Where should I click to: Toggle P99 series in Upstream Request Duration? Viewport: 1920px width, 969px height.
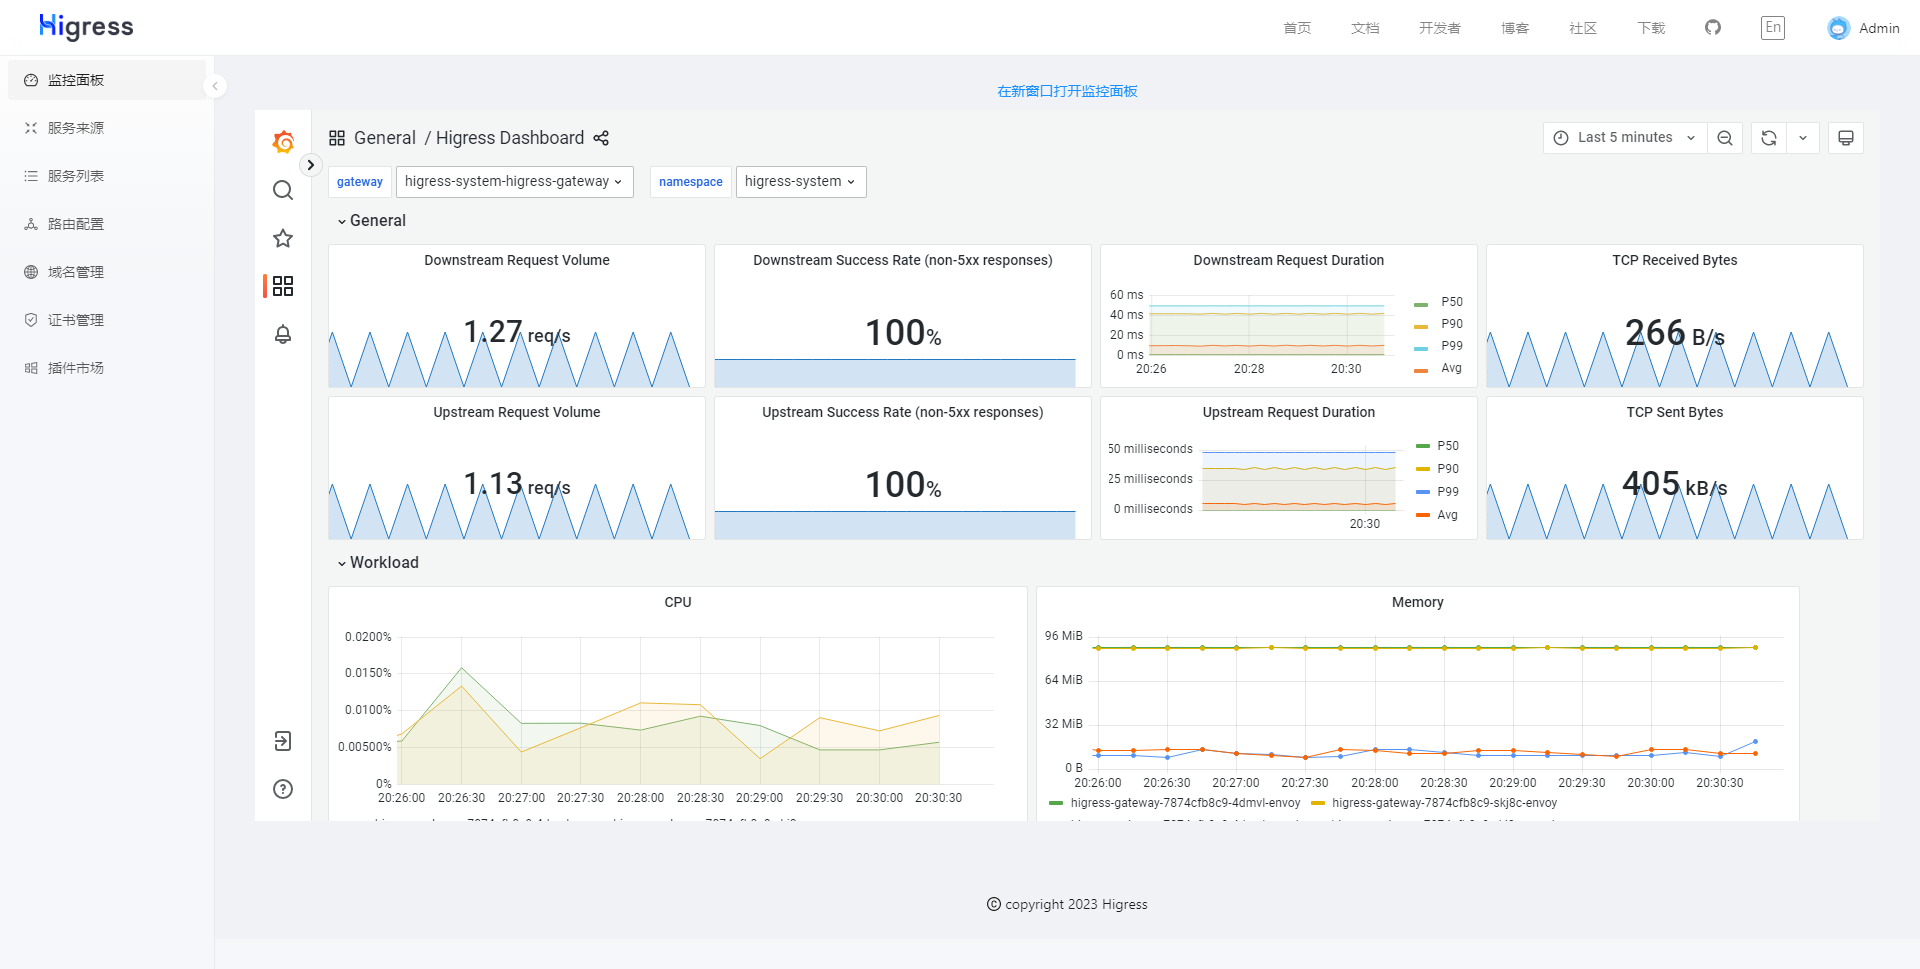[x=1447, y=492]
